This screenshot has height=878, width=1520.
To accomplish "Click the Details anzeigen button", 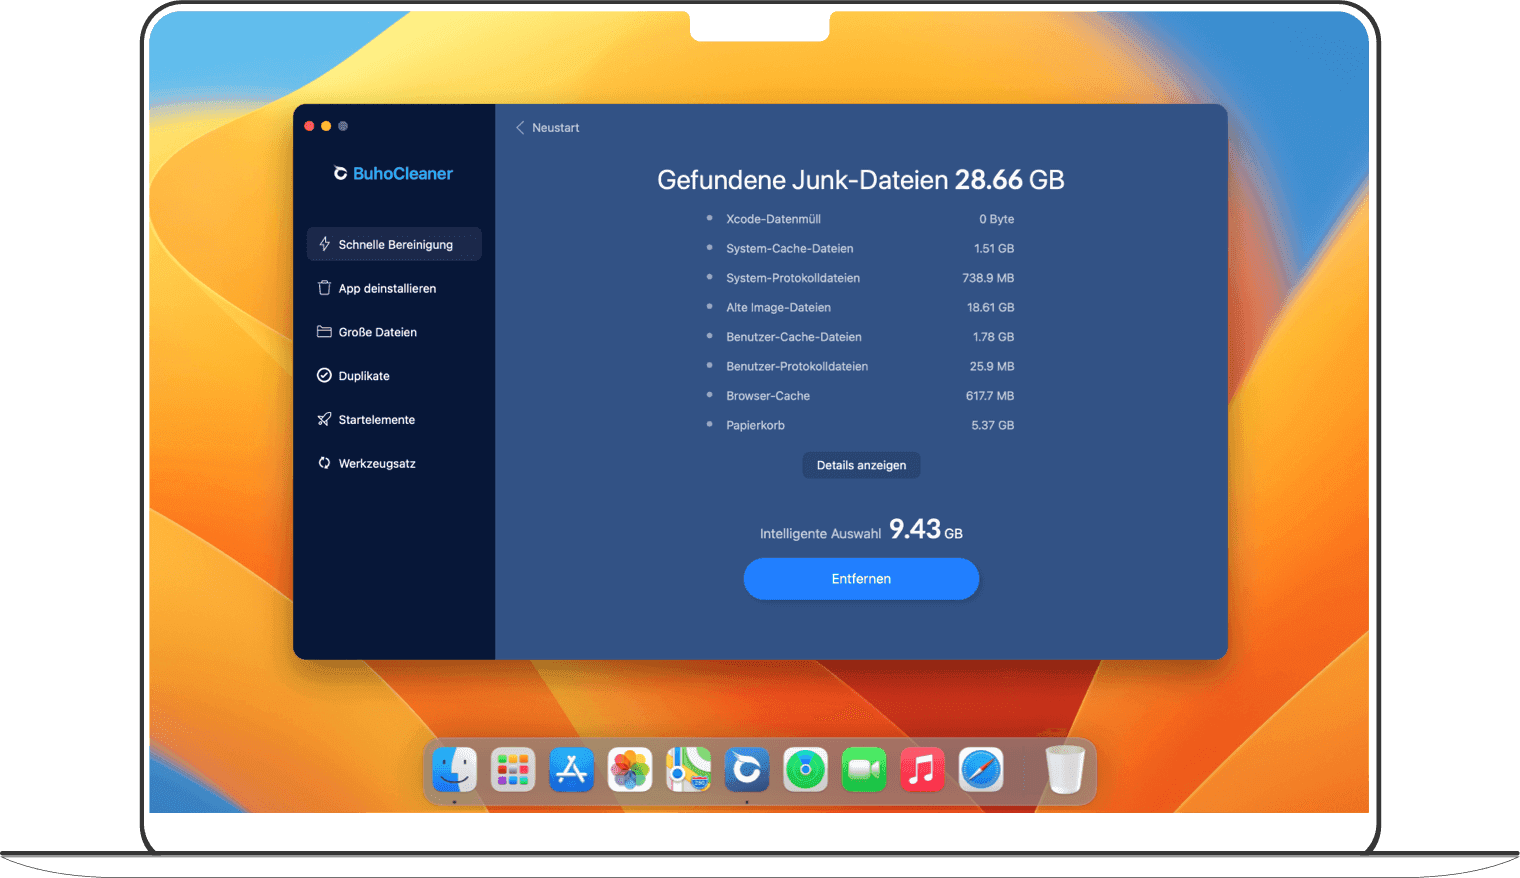I will (861, 465).
